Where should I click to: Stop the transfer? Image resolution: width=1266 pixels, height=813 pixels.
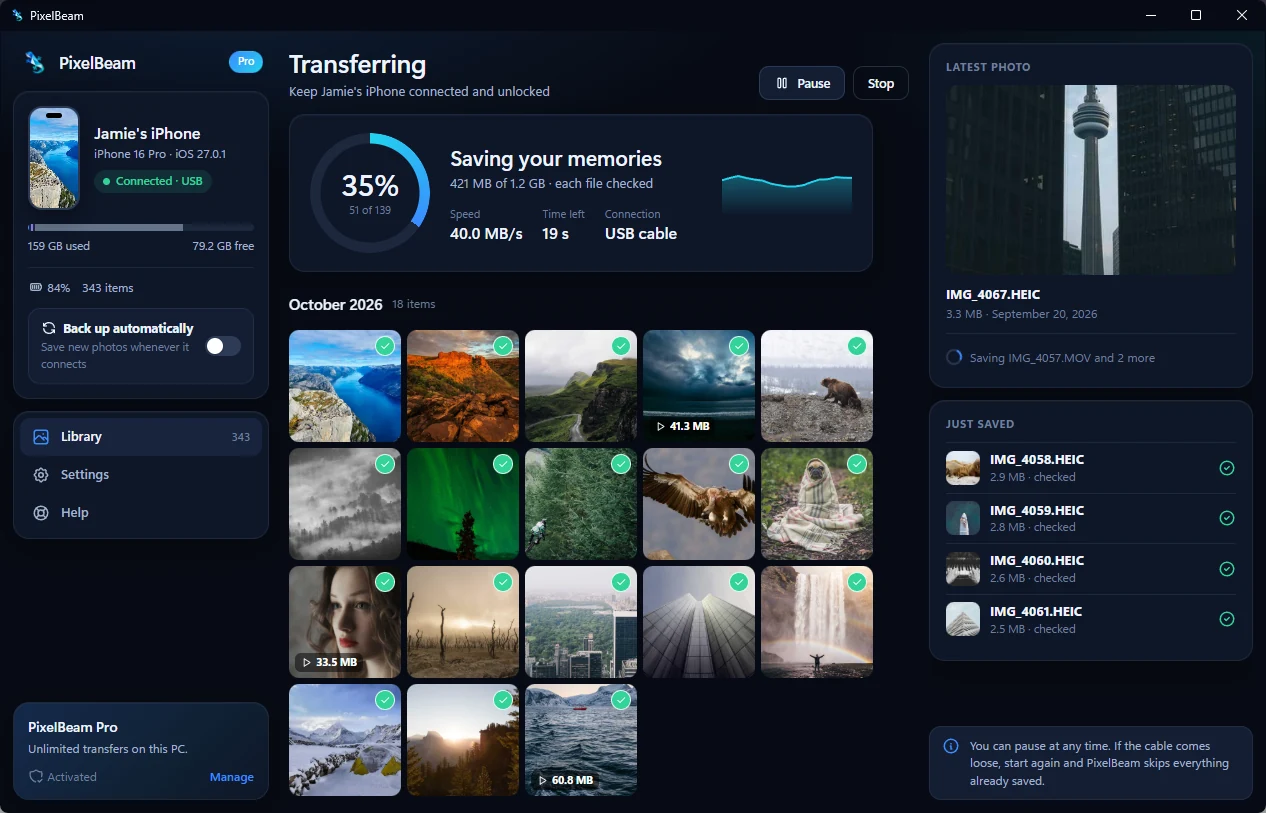point(881,83)
